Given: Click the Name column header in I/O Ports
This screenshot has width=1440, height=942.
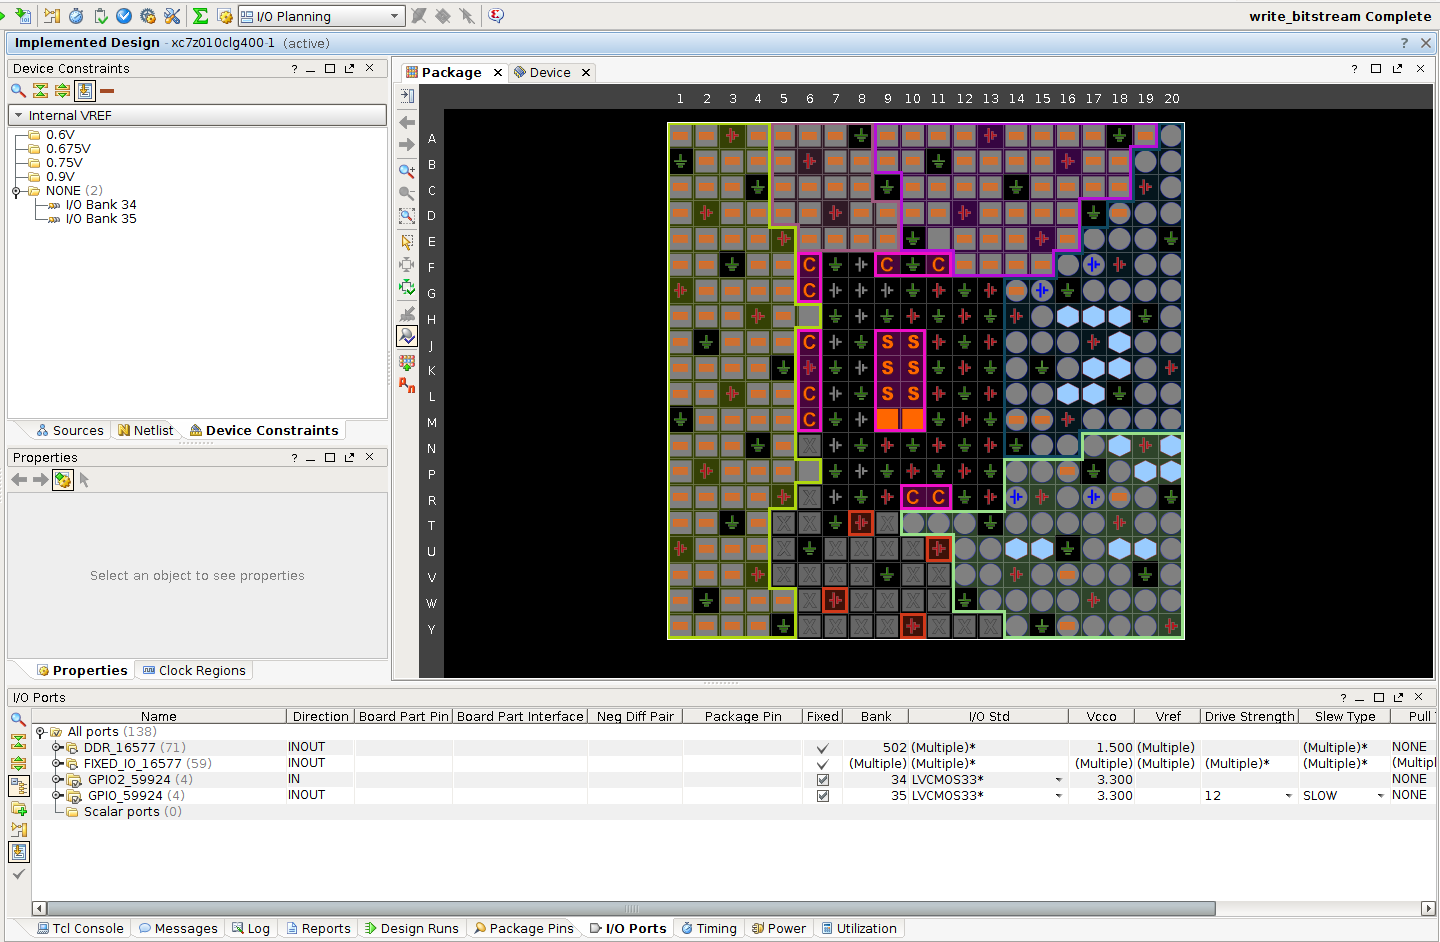Looking at the screenshot, I should [x=159, y=716].
